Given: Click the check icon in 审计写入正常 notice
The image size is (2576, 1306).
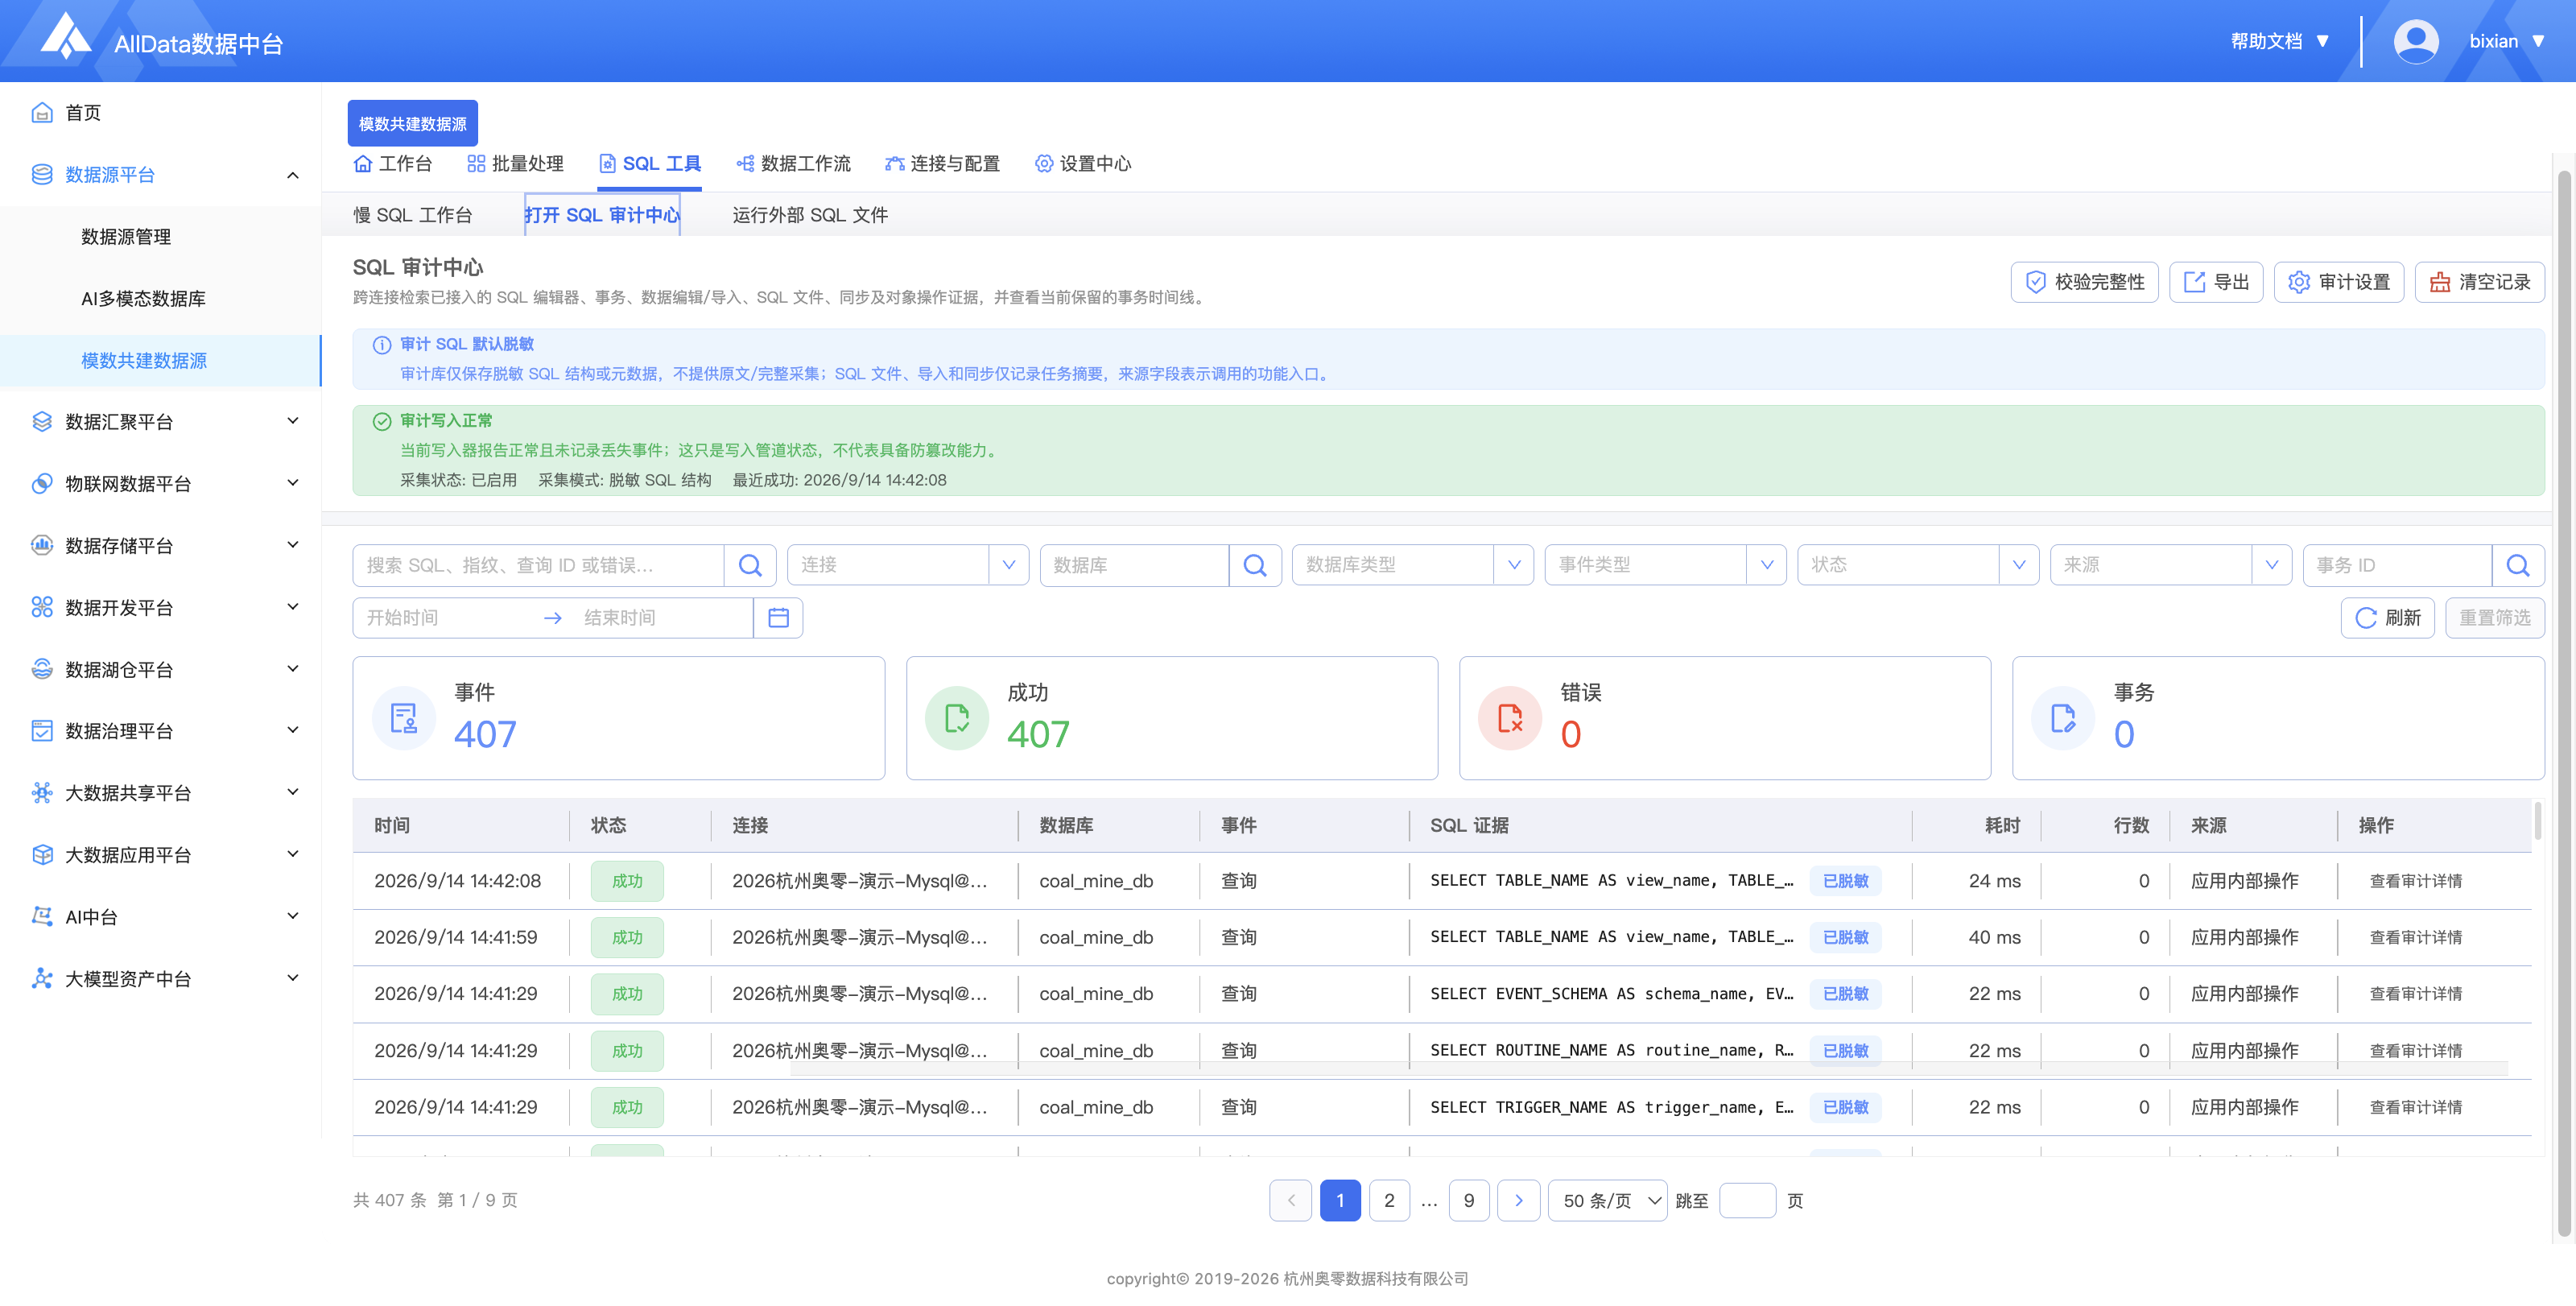Looking at the screenshot, I should (382, 421).
